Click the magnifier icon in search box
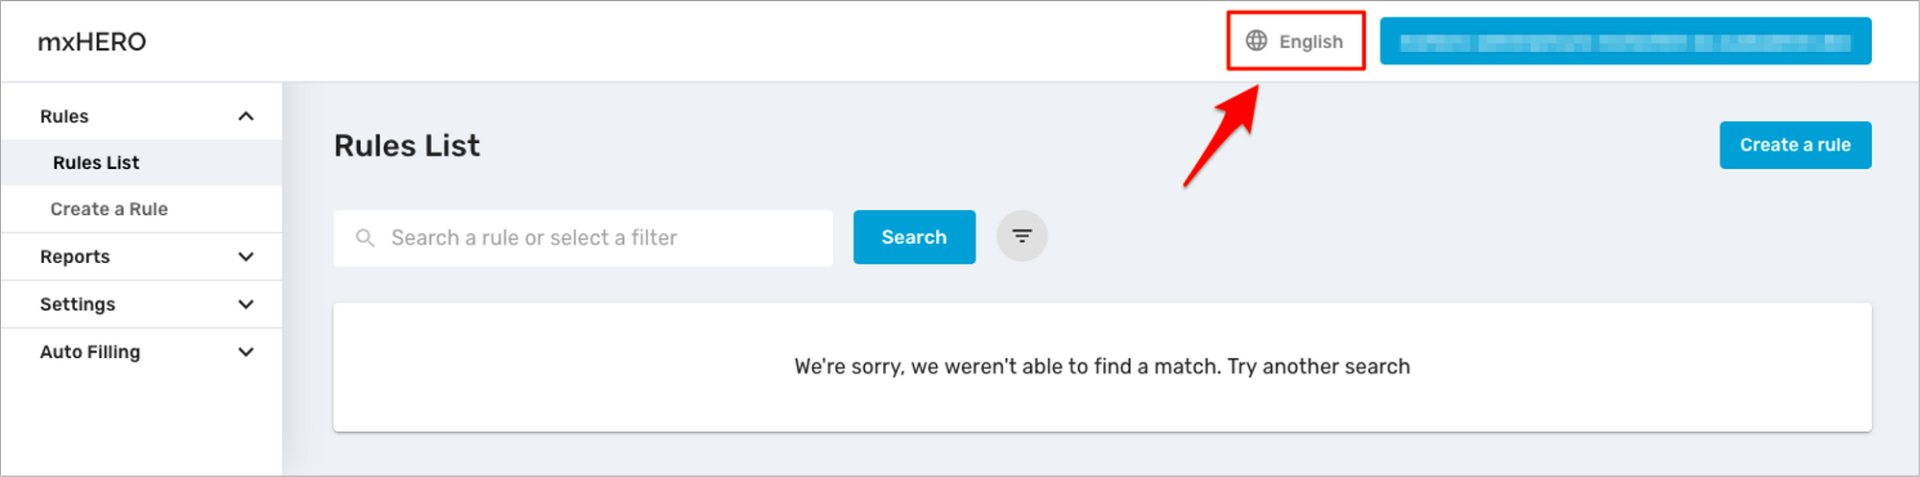The width and height of the screenshot is (1920, 477). [x=365, y=238]
